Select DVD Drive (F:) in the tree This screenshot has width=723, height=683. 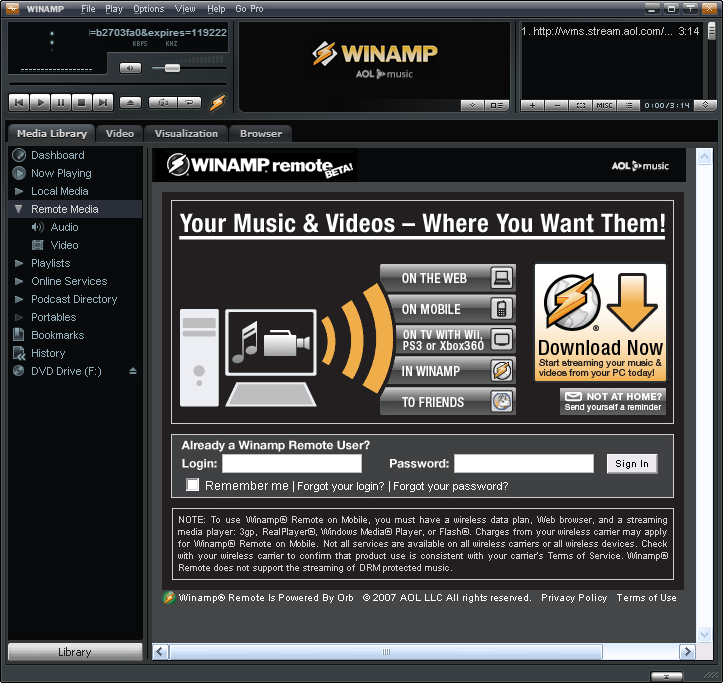[66, 371]
